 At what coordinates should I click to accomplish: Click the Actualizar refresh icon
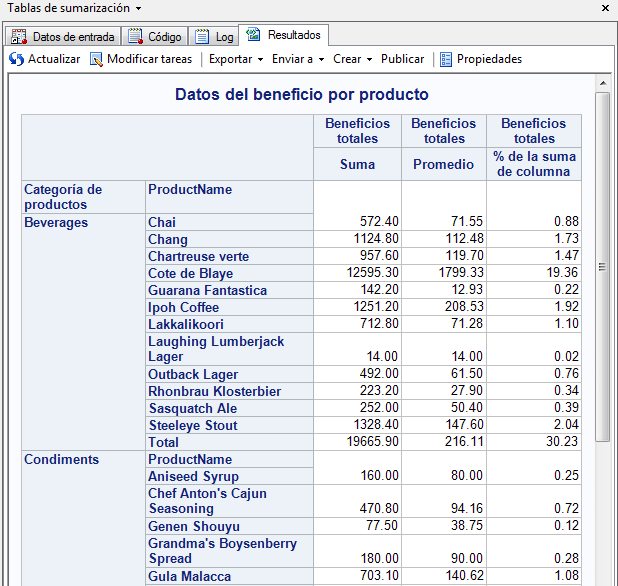[x=16, y=59]
